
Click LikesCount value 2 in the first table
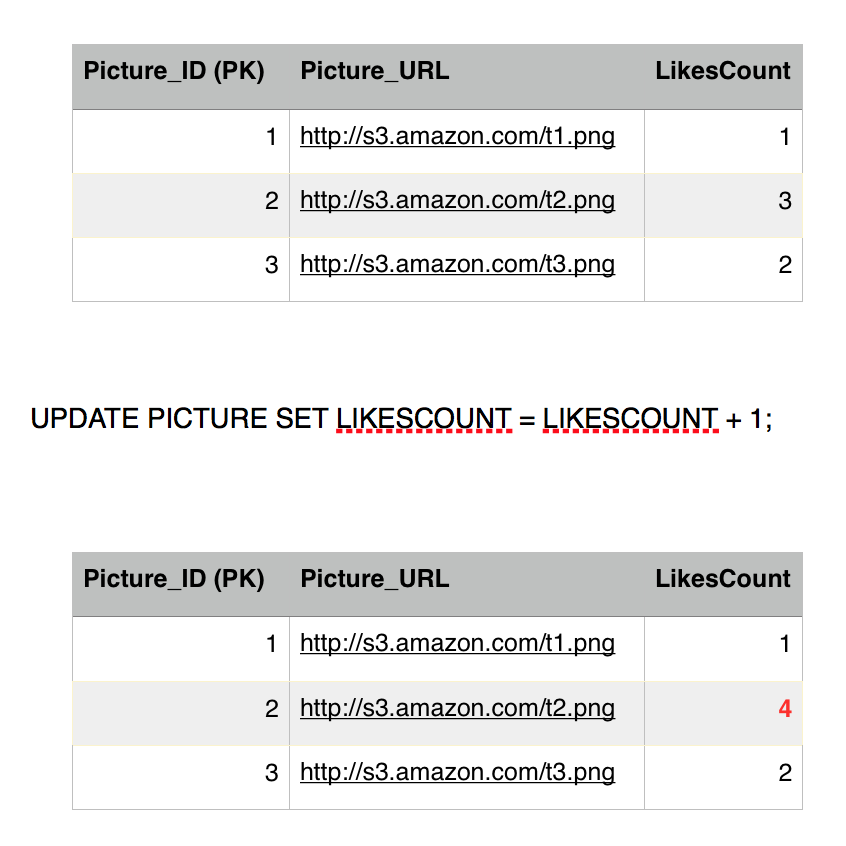coord(785,265)
